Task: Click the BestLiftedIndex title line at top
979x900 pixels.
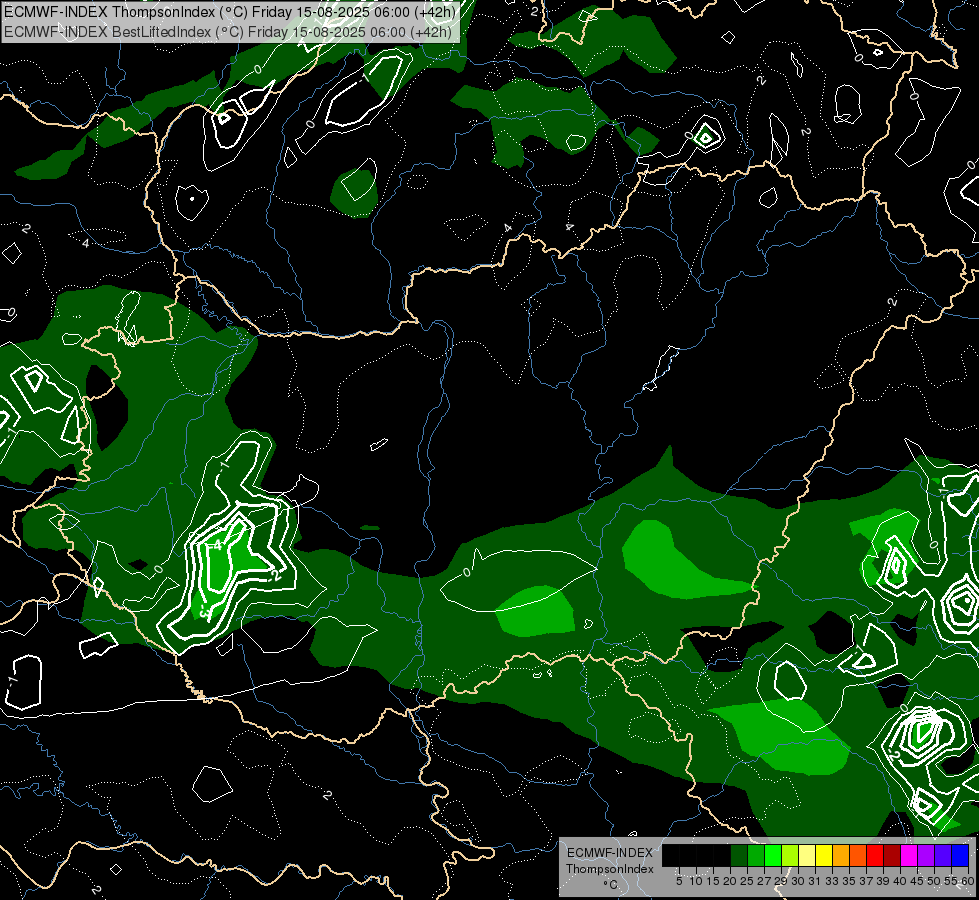Action: [x=227, y=31]
